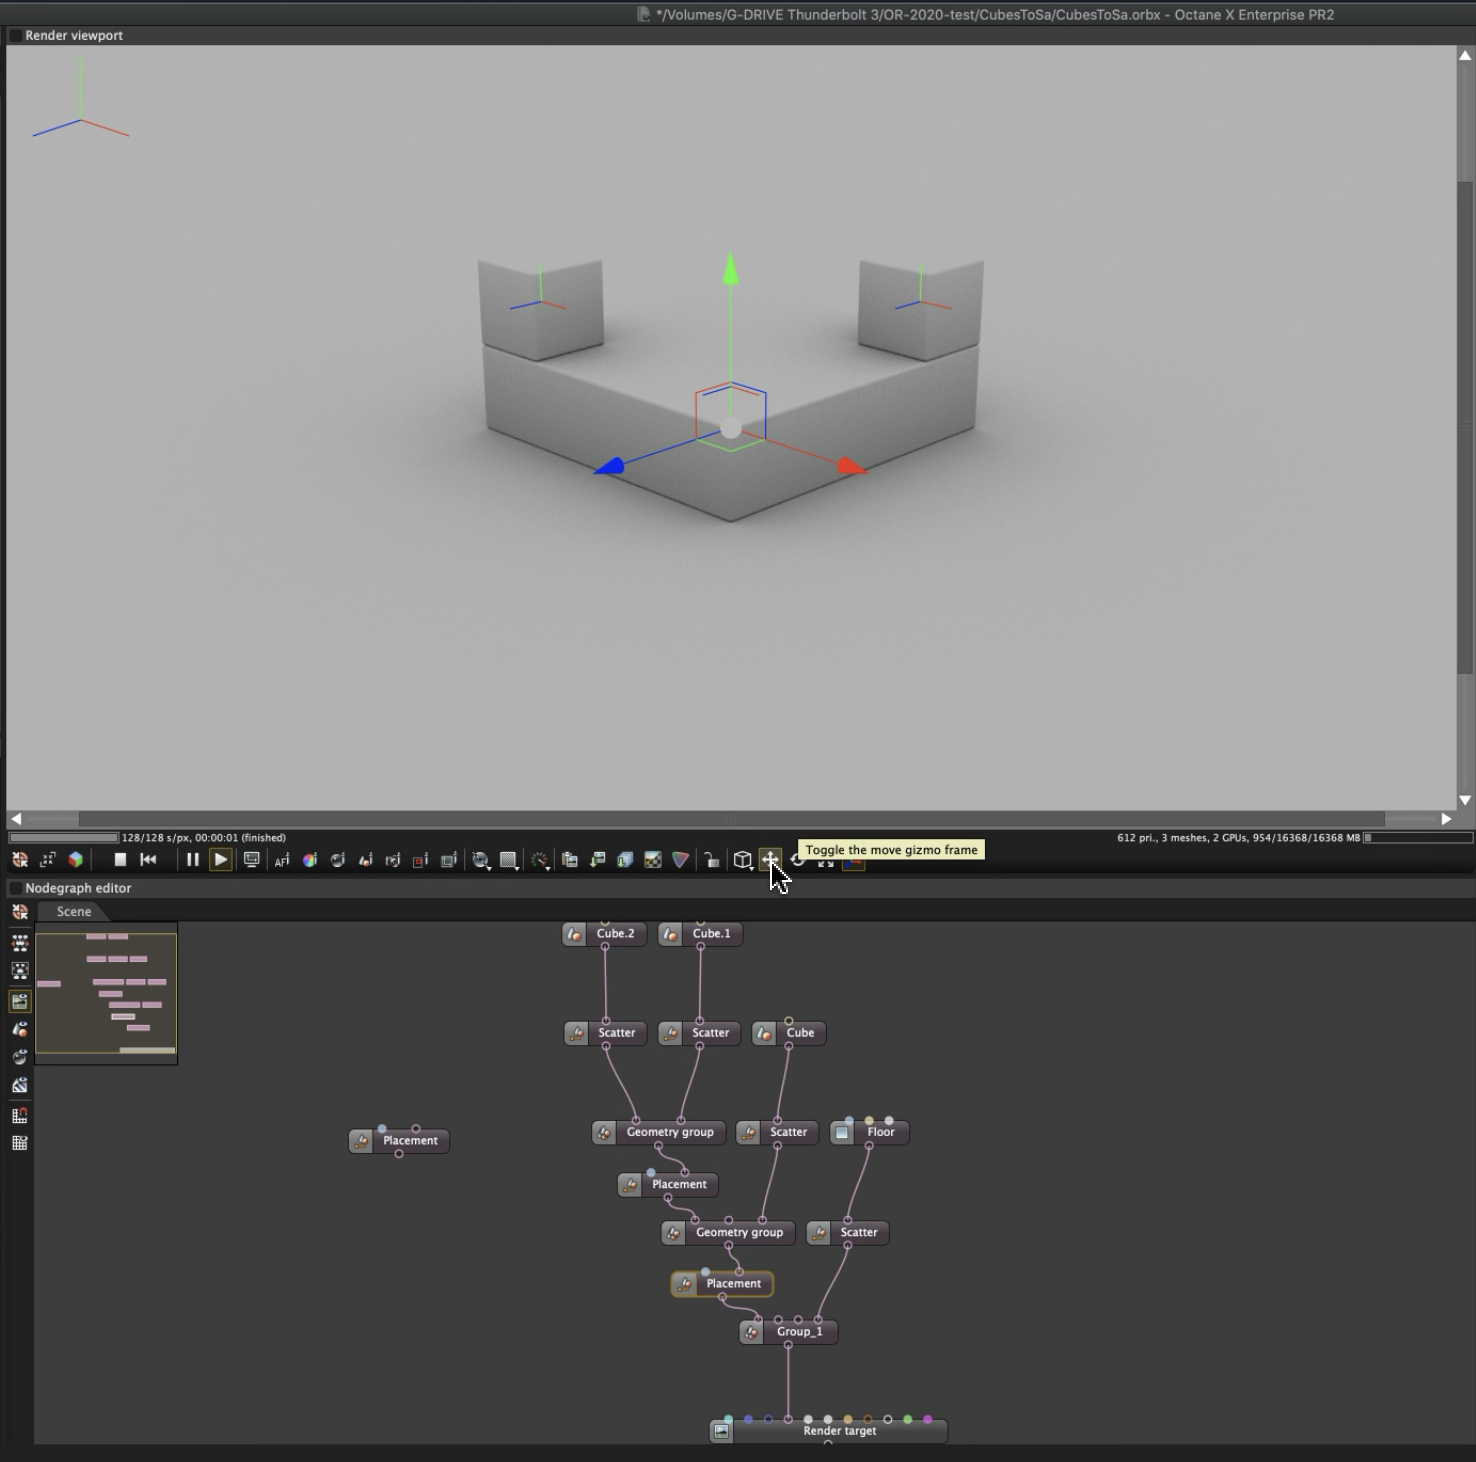Image resolution: width=1476 pixels, height=1462 pixels.
Task: Click the render viewport vertical scrollbar
Action: coord(1465,428)
